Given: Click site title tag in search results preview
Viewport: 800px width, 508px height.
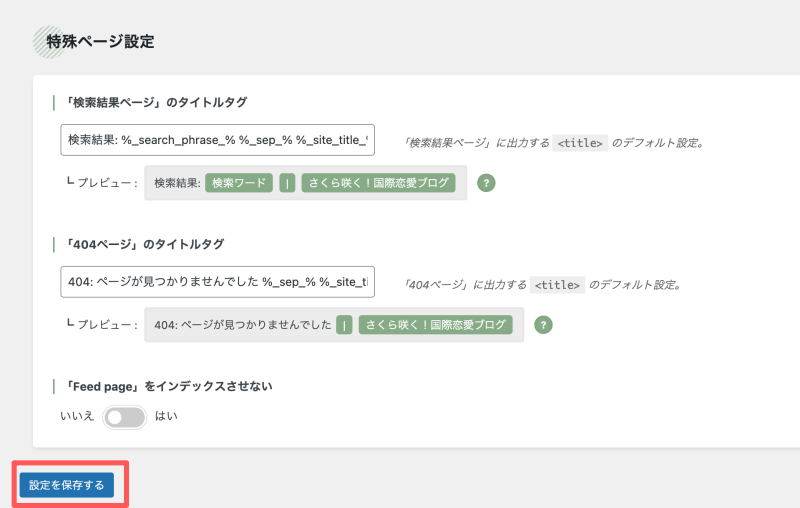Looking at the screenshot, I should pyautogui.click(x=378, y=183).
